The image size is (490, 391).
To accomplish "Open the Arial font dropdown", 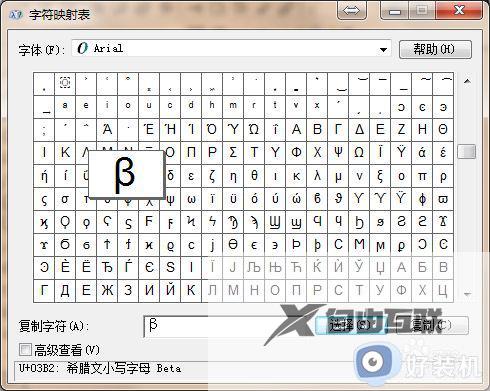I will (x=231, y=49).
